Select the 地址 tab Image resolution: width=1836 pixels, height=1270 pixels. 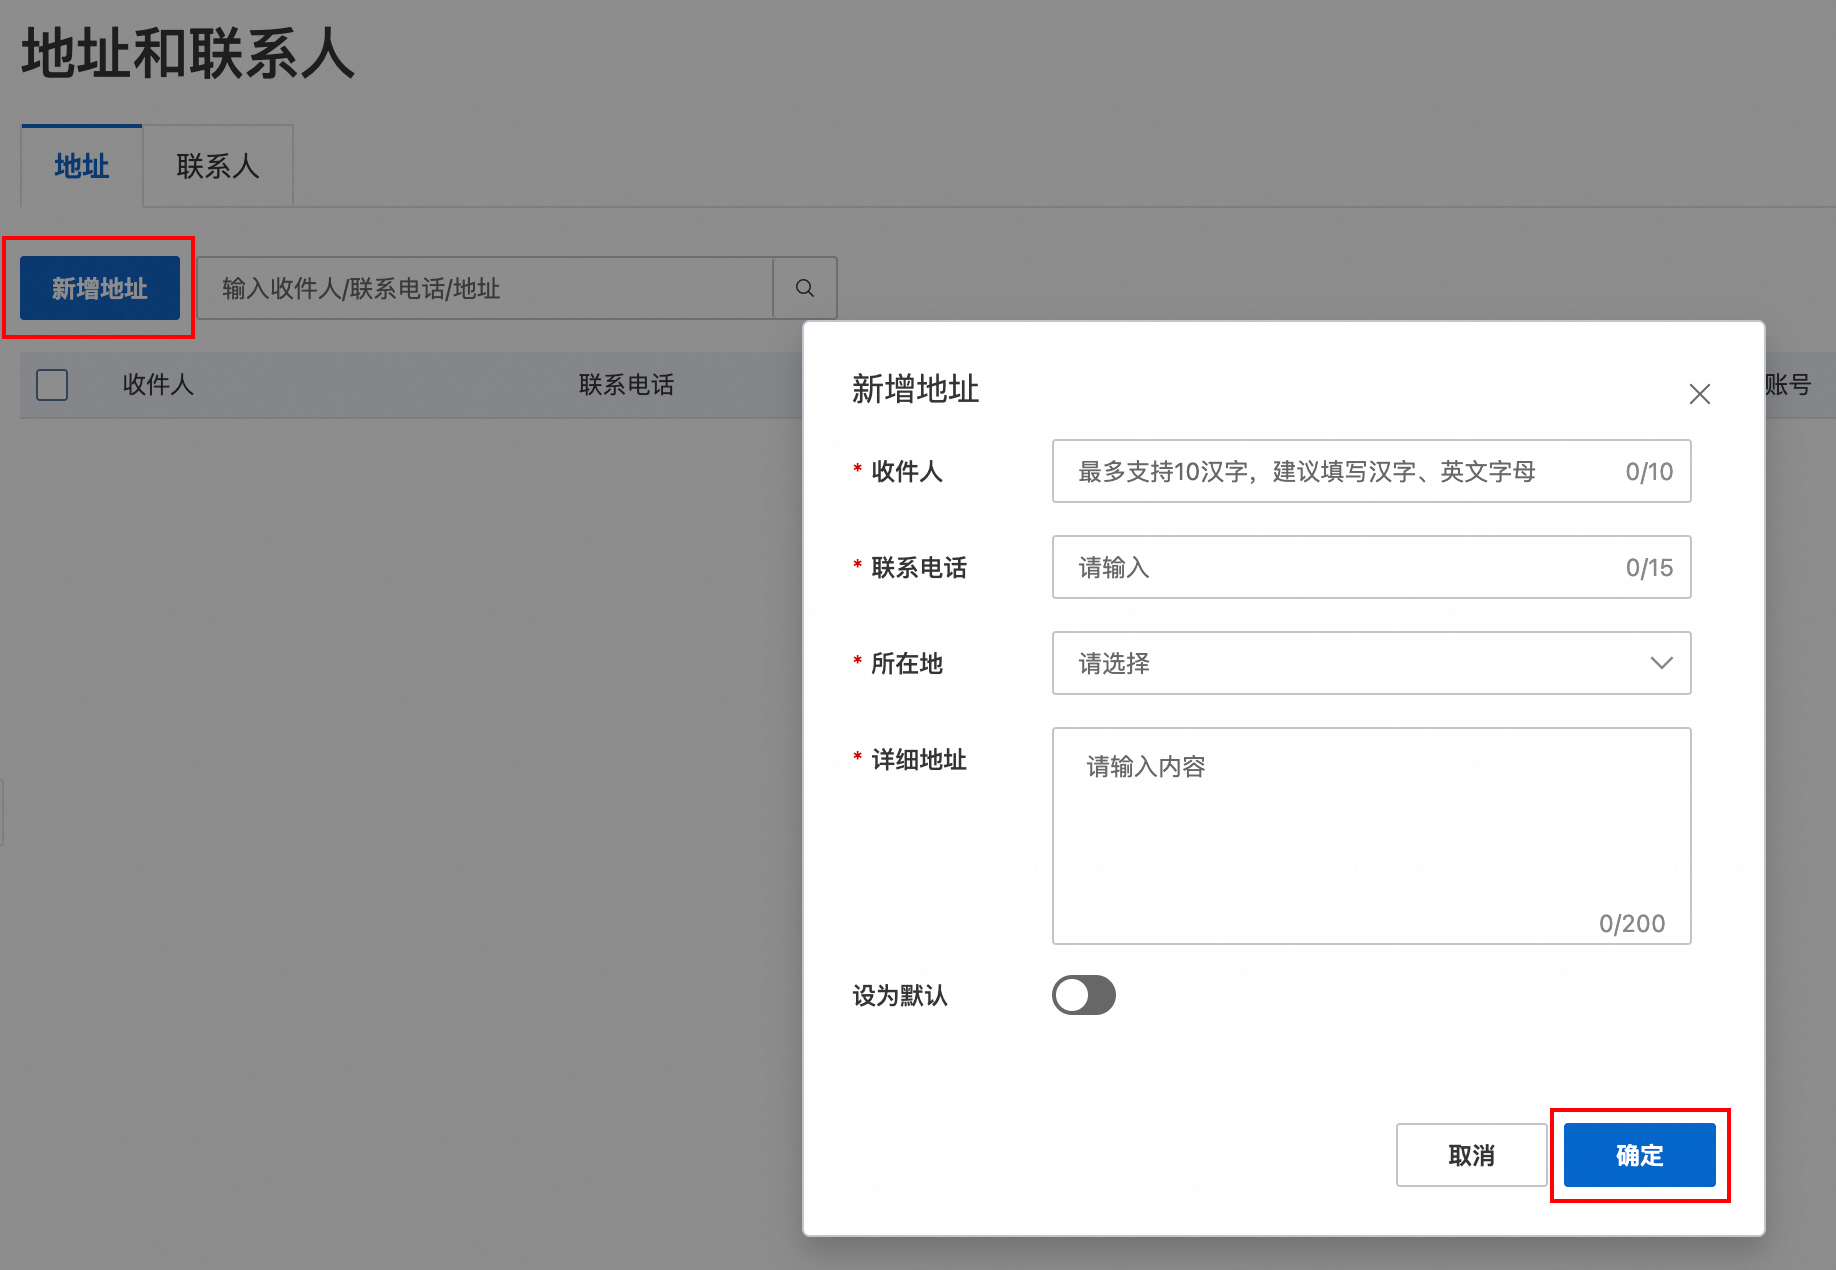(82, 166)
